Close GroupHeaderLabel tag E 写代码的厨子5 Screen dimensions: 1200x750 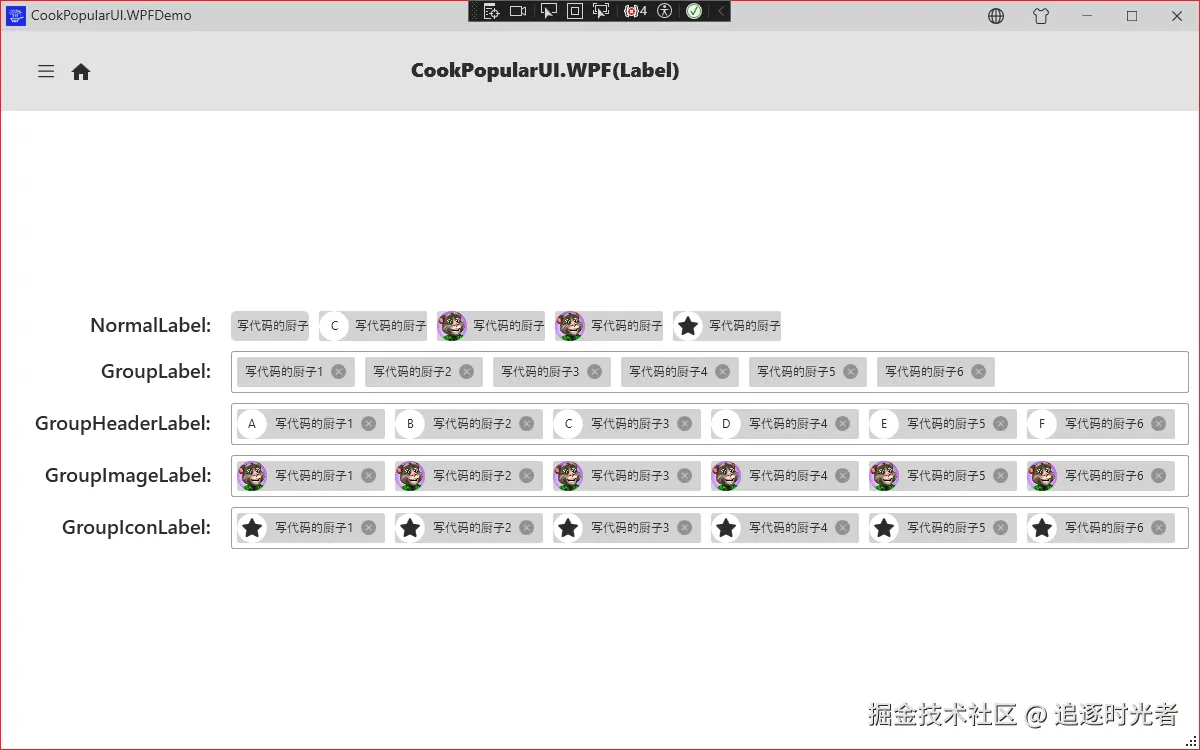pyautogui.click(x=1001, y=424)
